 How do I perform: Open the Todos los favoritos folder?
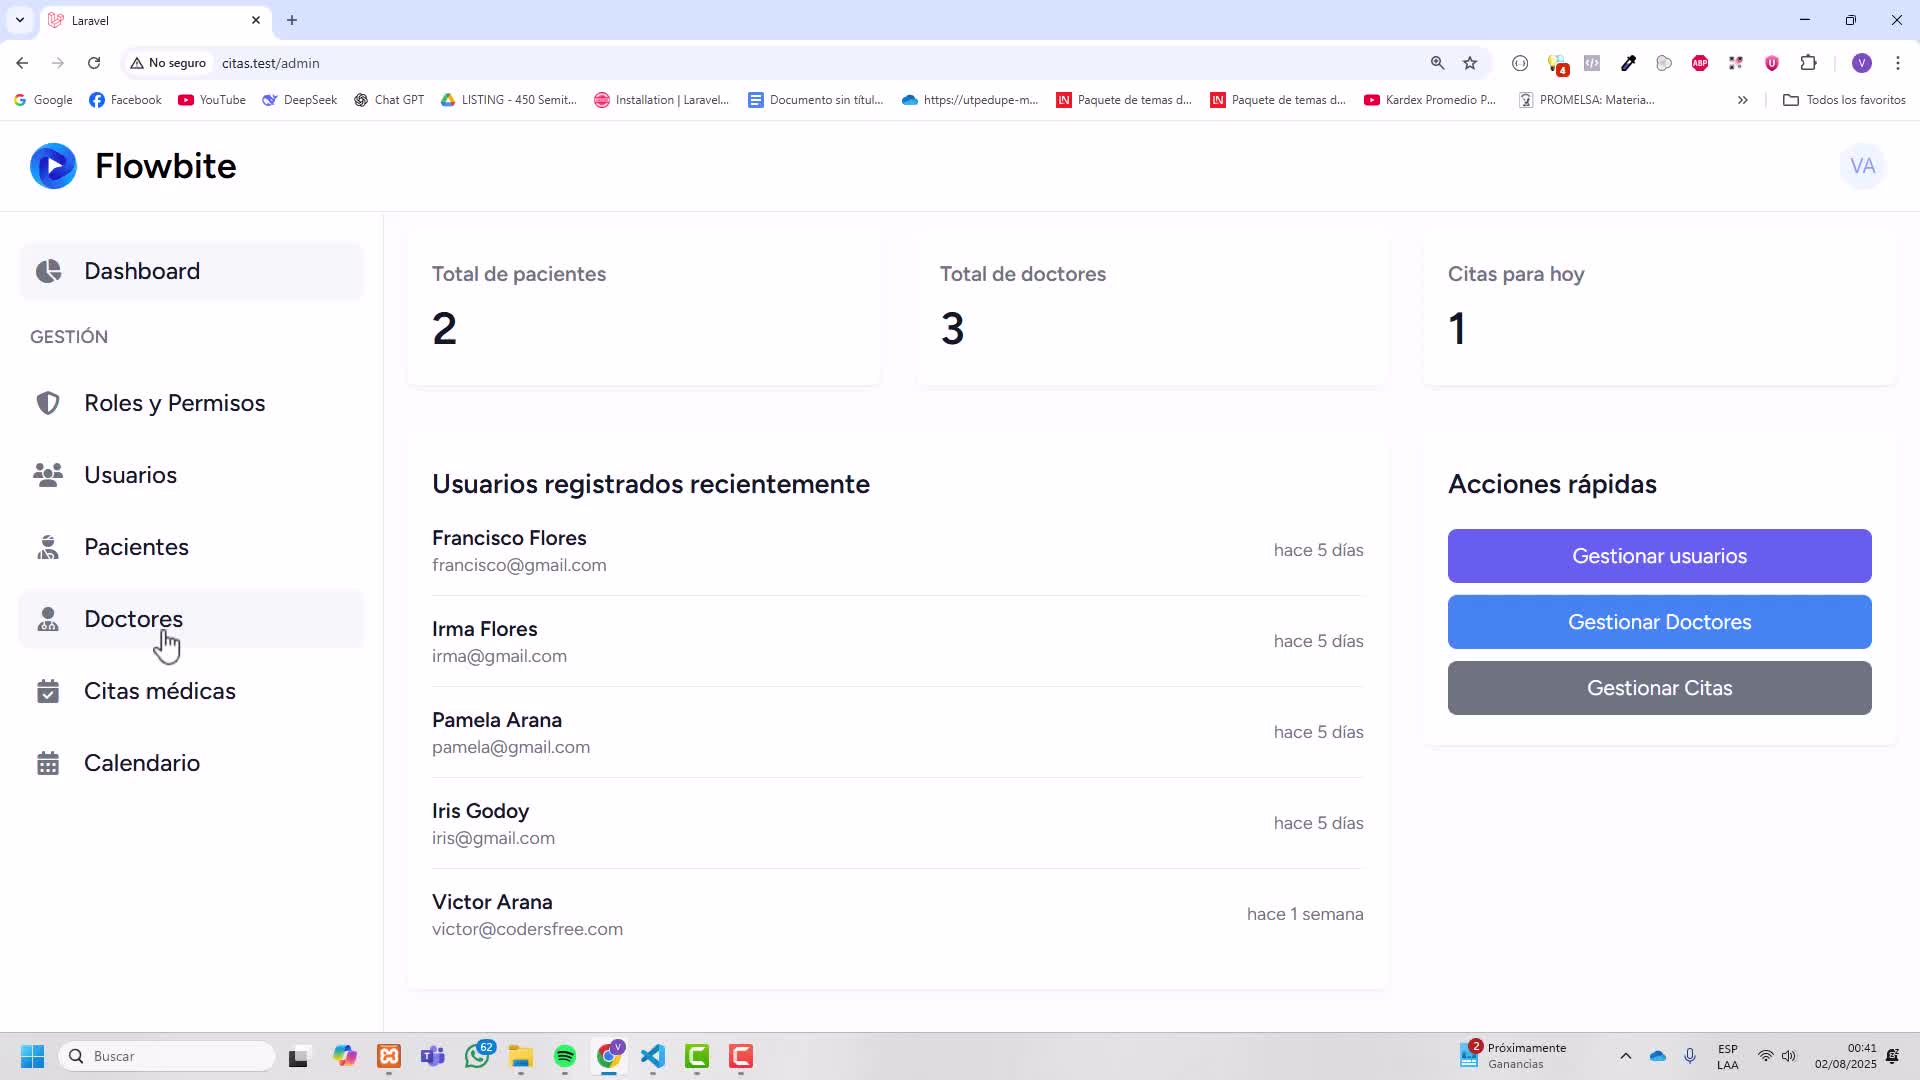point(1844,100)
